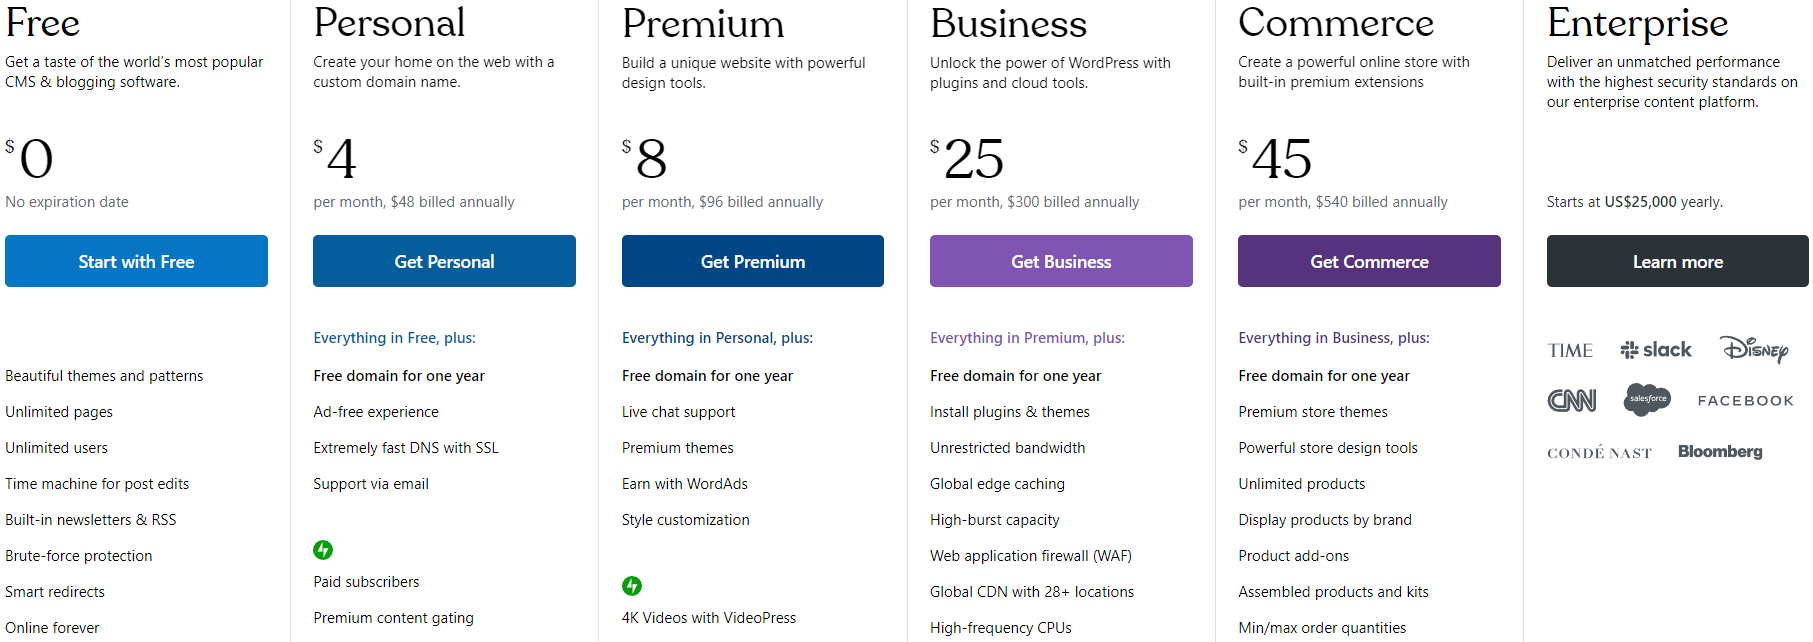
Task: Click the Slack logo
Action: click(x=1656, y=350)
